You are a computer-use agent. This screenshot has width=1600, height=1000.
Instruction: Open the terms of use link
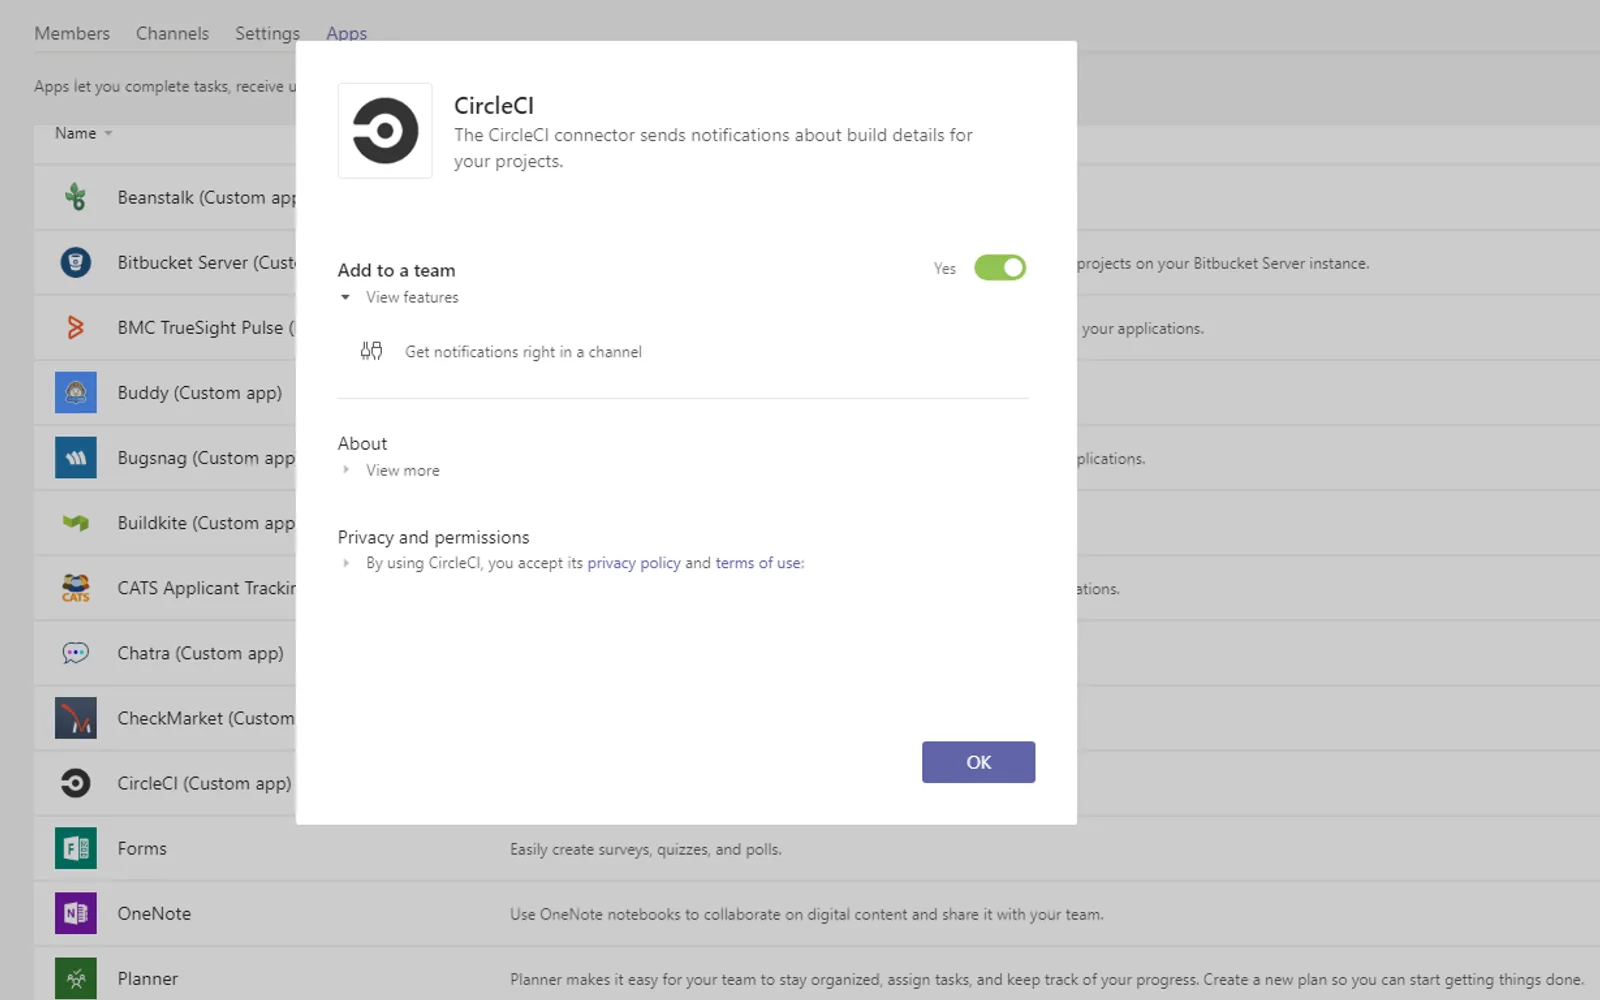tap(758, 563)
